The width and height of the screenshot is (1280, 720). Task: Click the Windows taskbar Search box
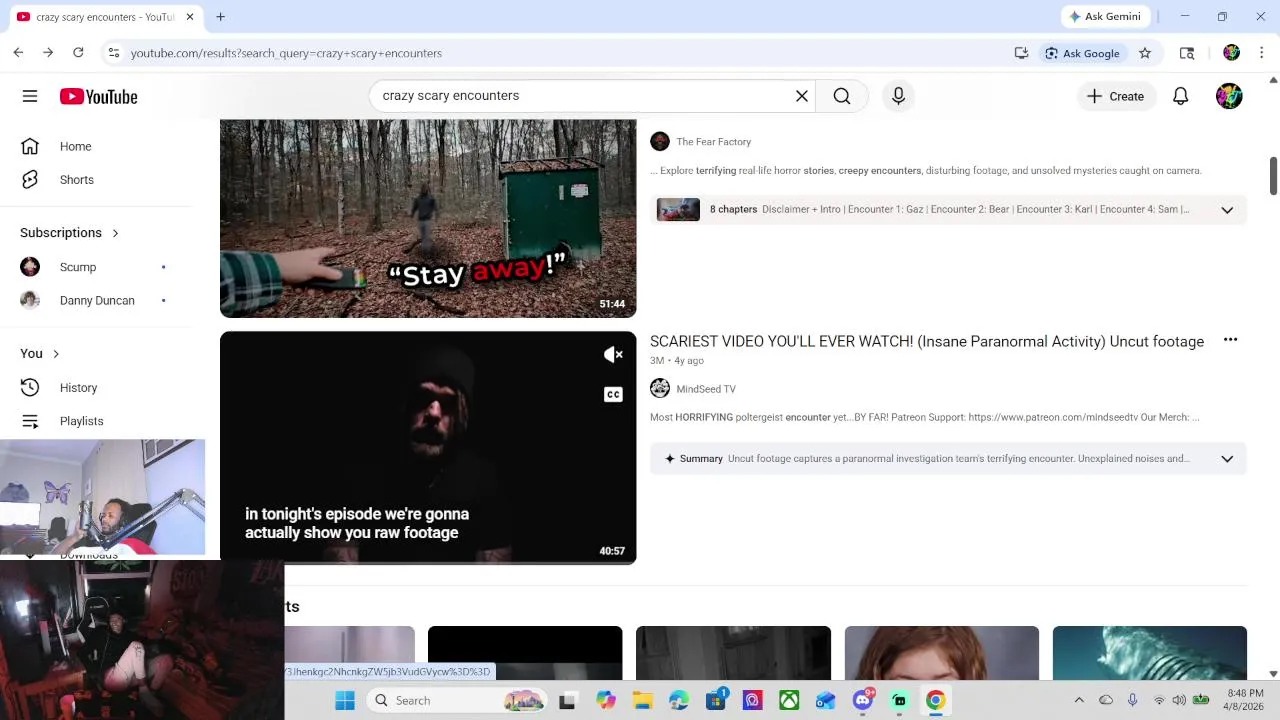[456, 700]
